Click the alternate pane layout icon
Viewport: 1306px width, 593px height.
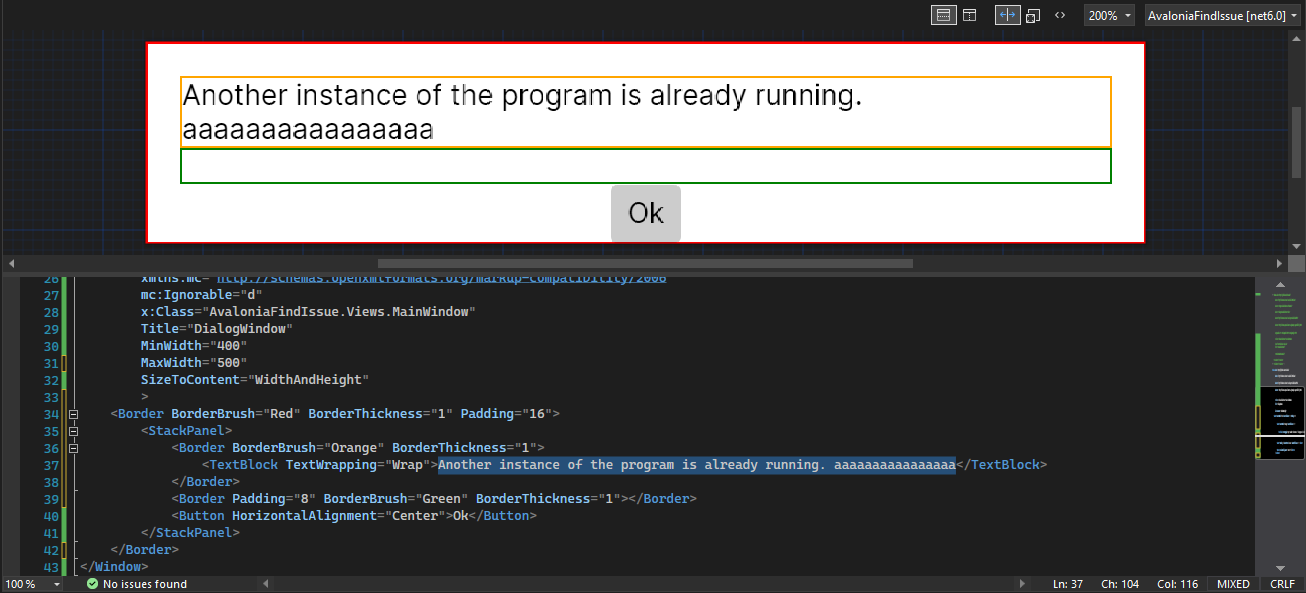[x=969, y=14]
